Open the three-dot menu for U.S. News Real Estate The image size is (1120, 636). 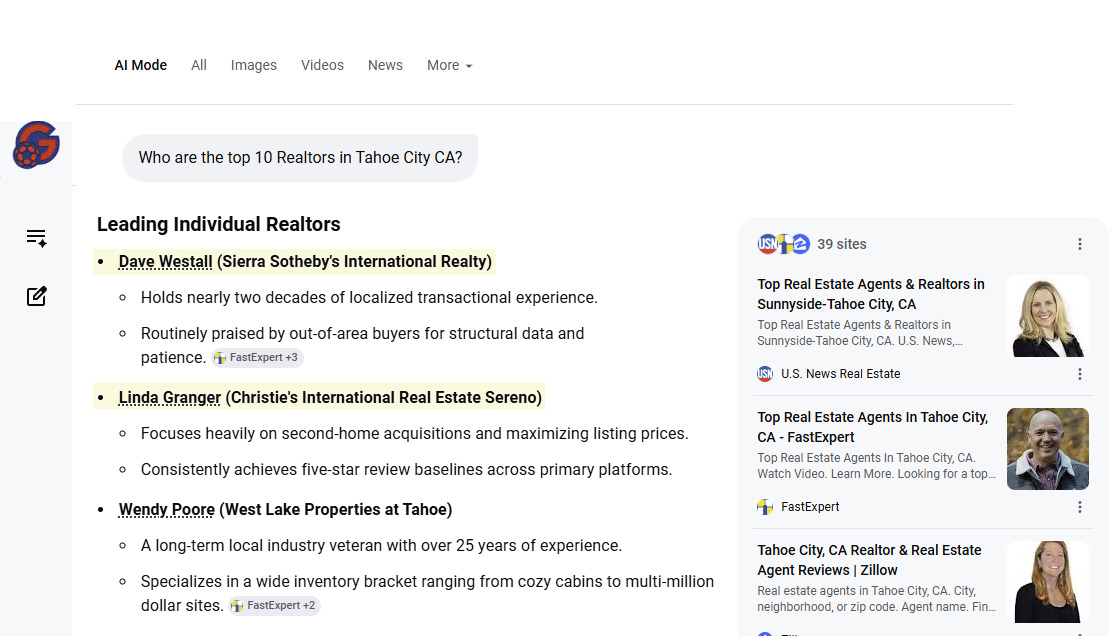tap(1079, 374)
